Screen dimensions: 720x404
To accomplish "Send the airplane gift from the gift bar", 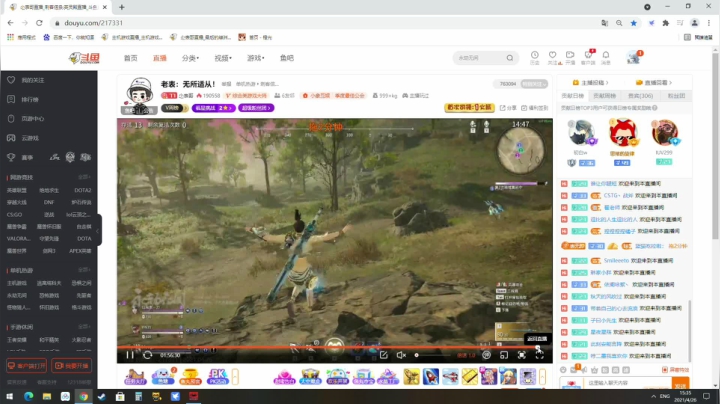I will point(450,376).
